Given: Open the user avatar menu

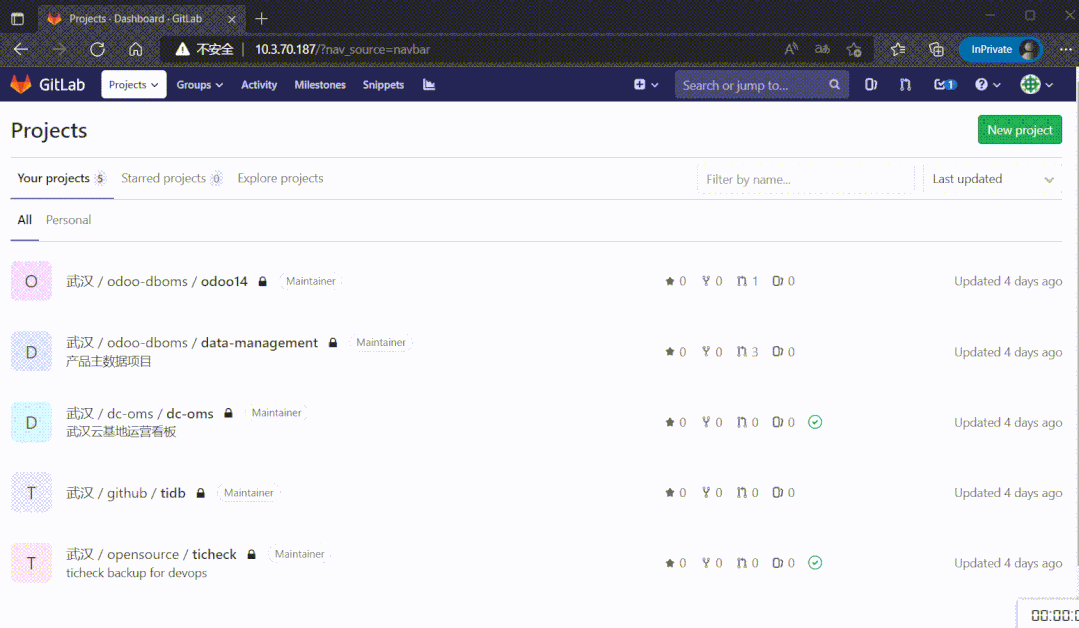Looking at the screenshot, I should point(1036,85).
